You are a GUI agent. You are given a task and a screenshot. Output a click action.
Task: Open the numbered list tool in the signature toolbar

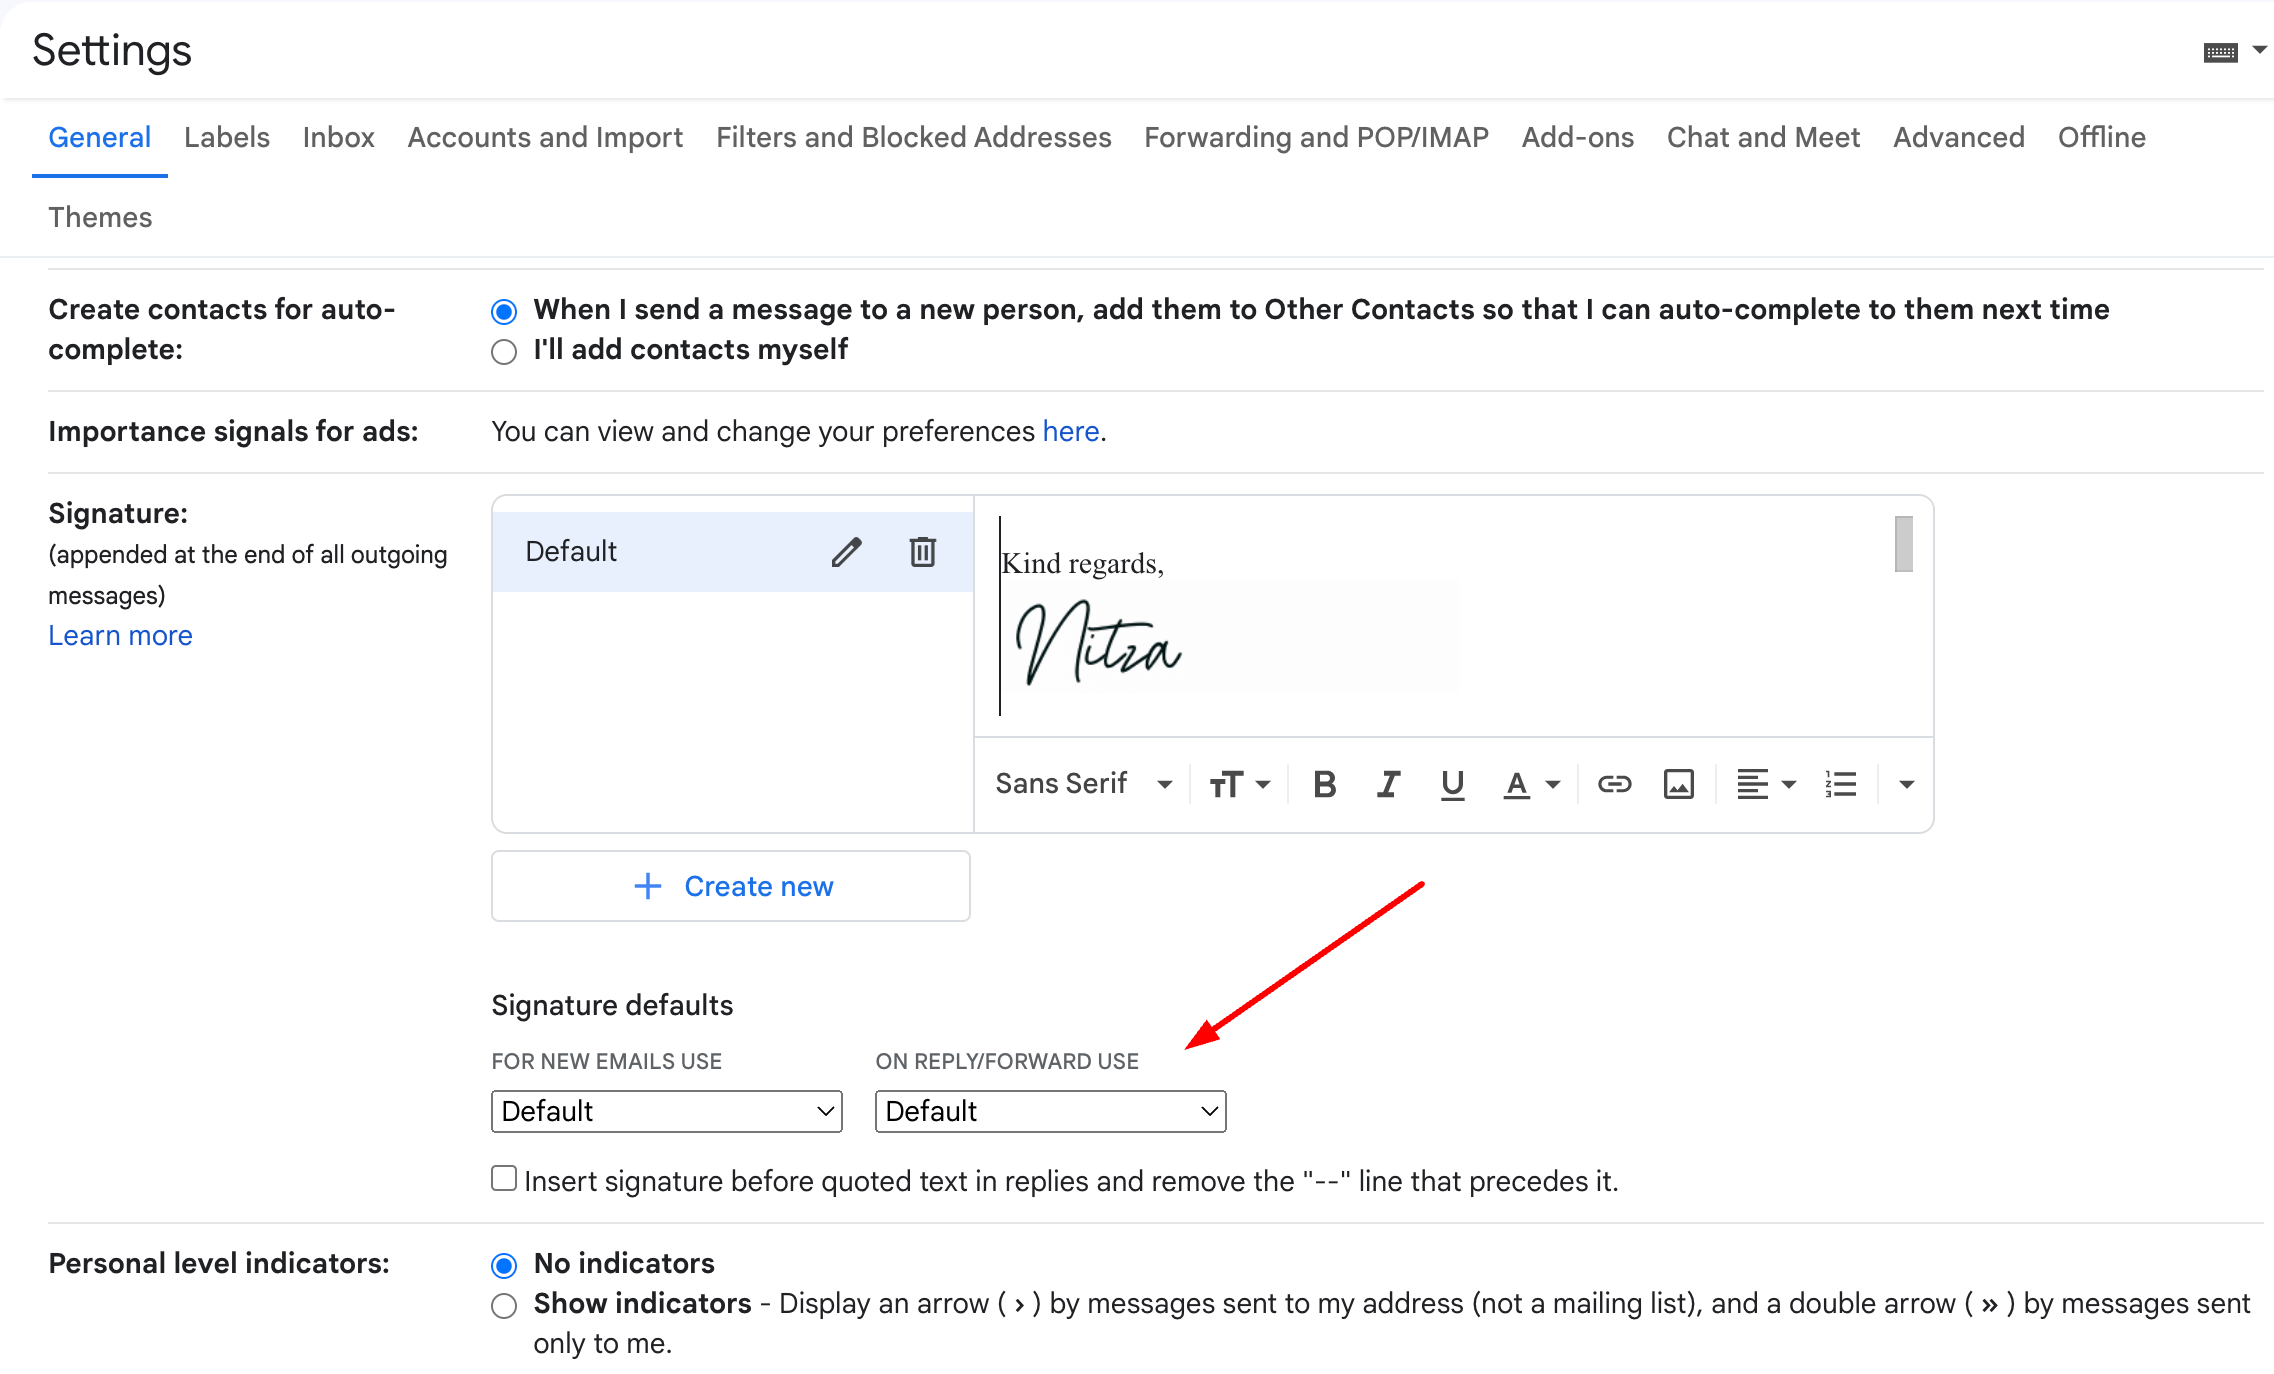click(1841, 784)
